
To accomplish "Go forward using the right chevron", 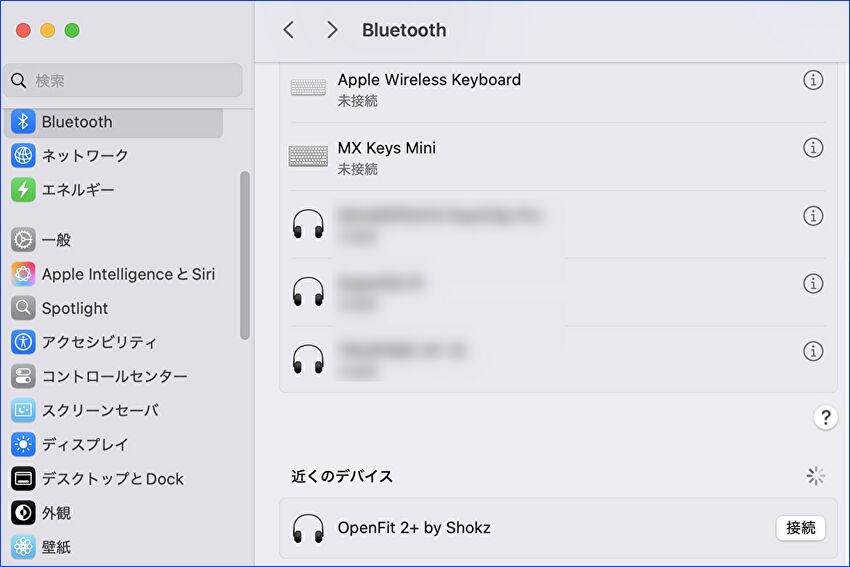I will [x=332, y=30].
